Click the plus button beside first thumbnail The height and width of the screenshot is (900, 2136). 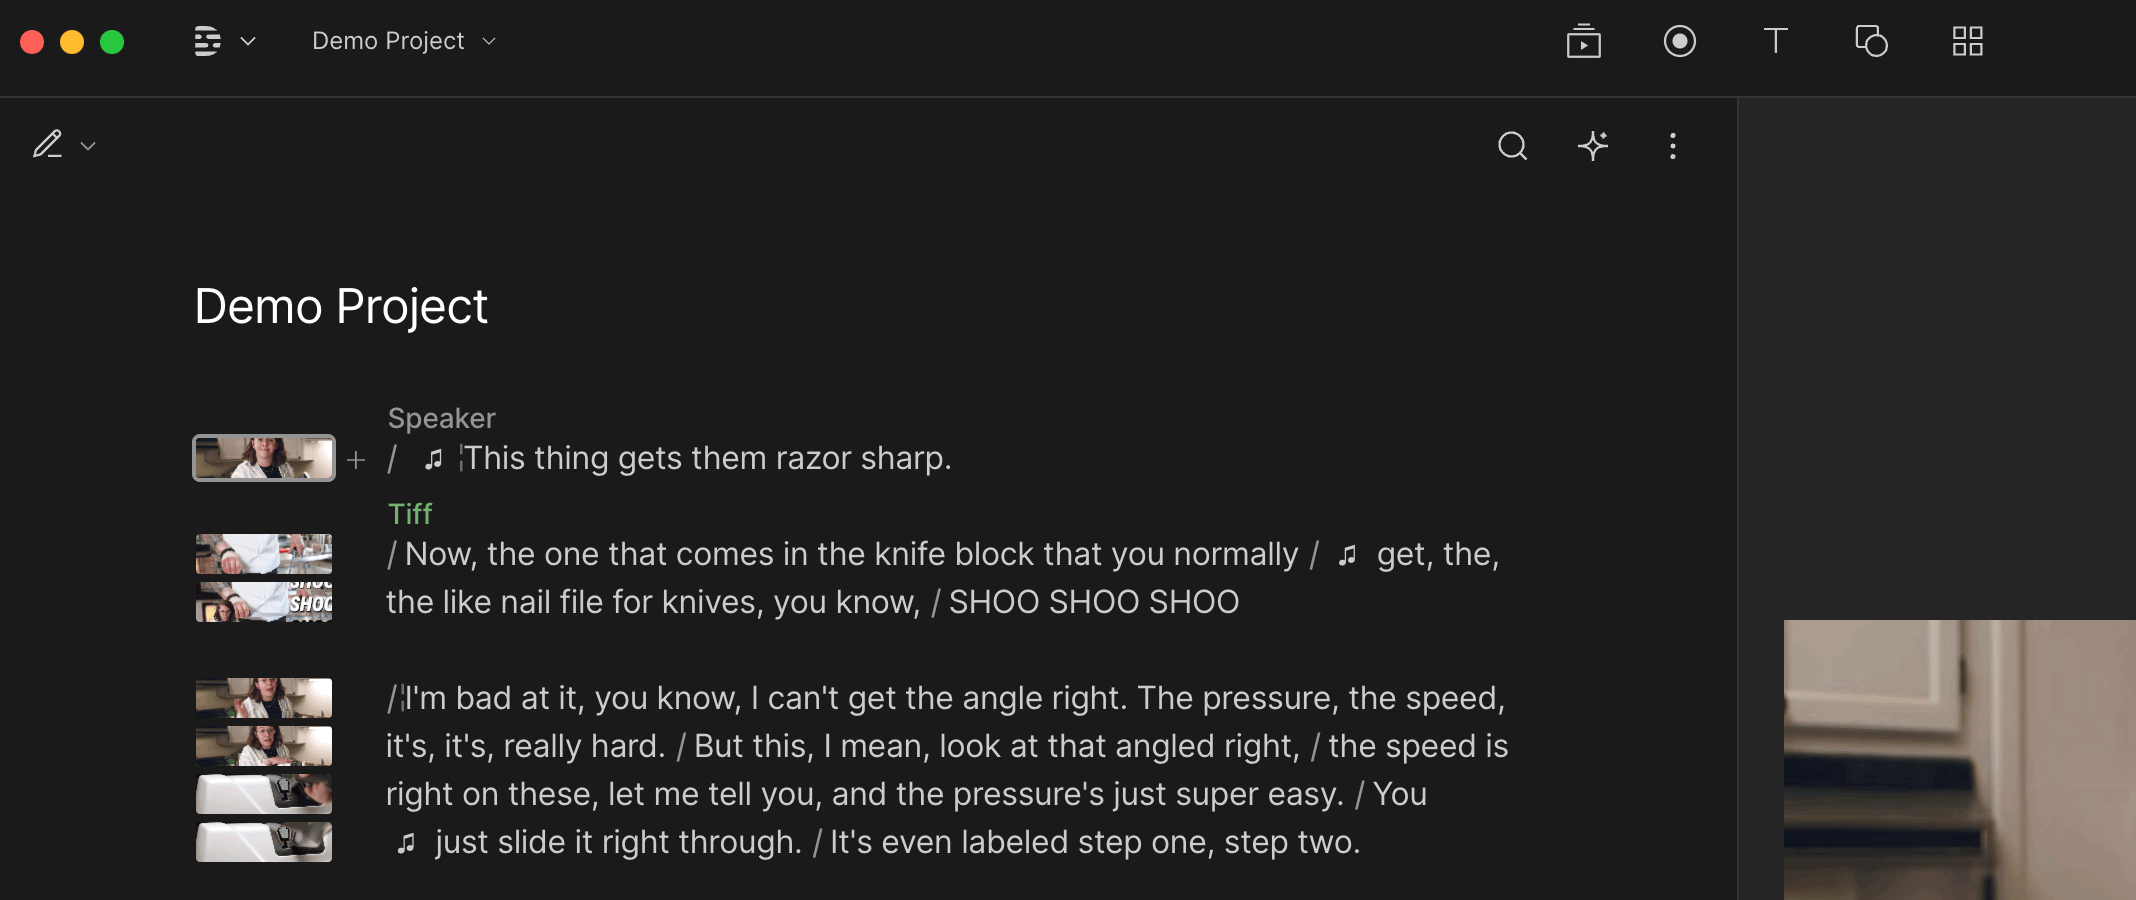click(x=356, y=460)
